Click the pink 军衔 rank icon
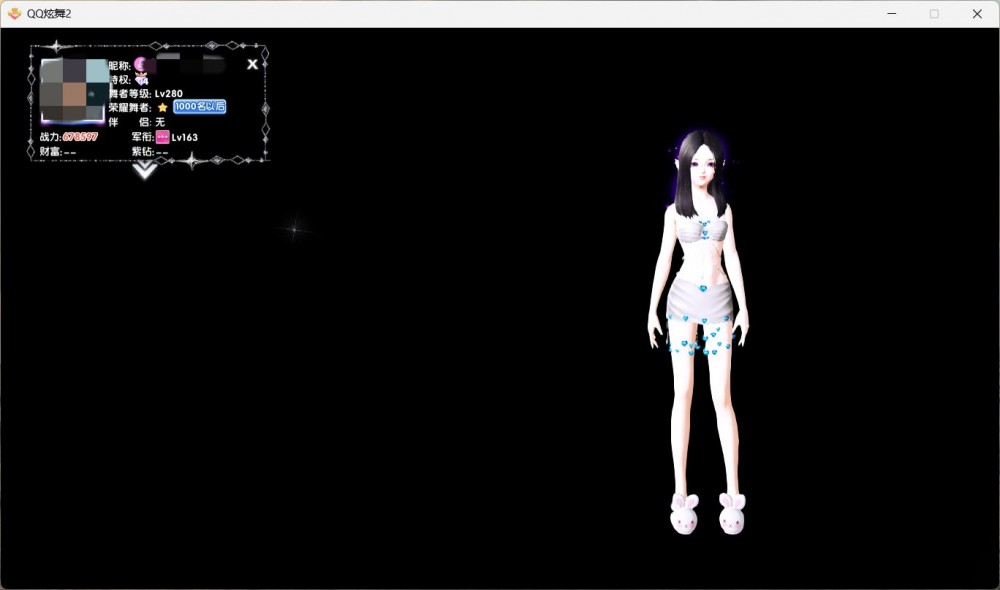Viewport: 1000px width, 590px height. point(162,137)
